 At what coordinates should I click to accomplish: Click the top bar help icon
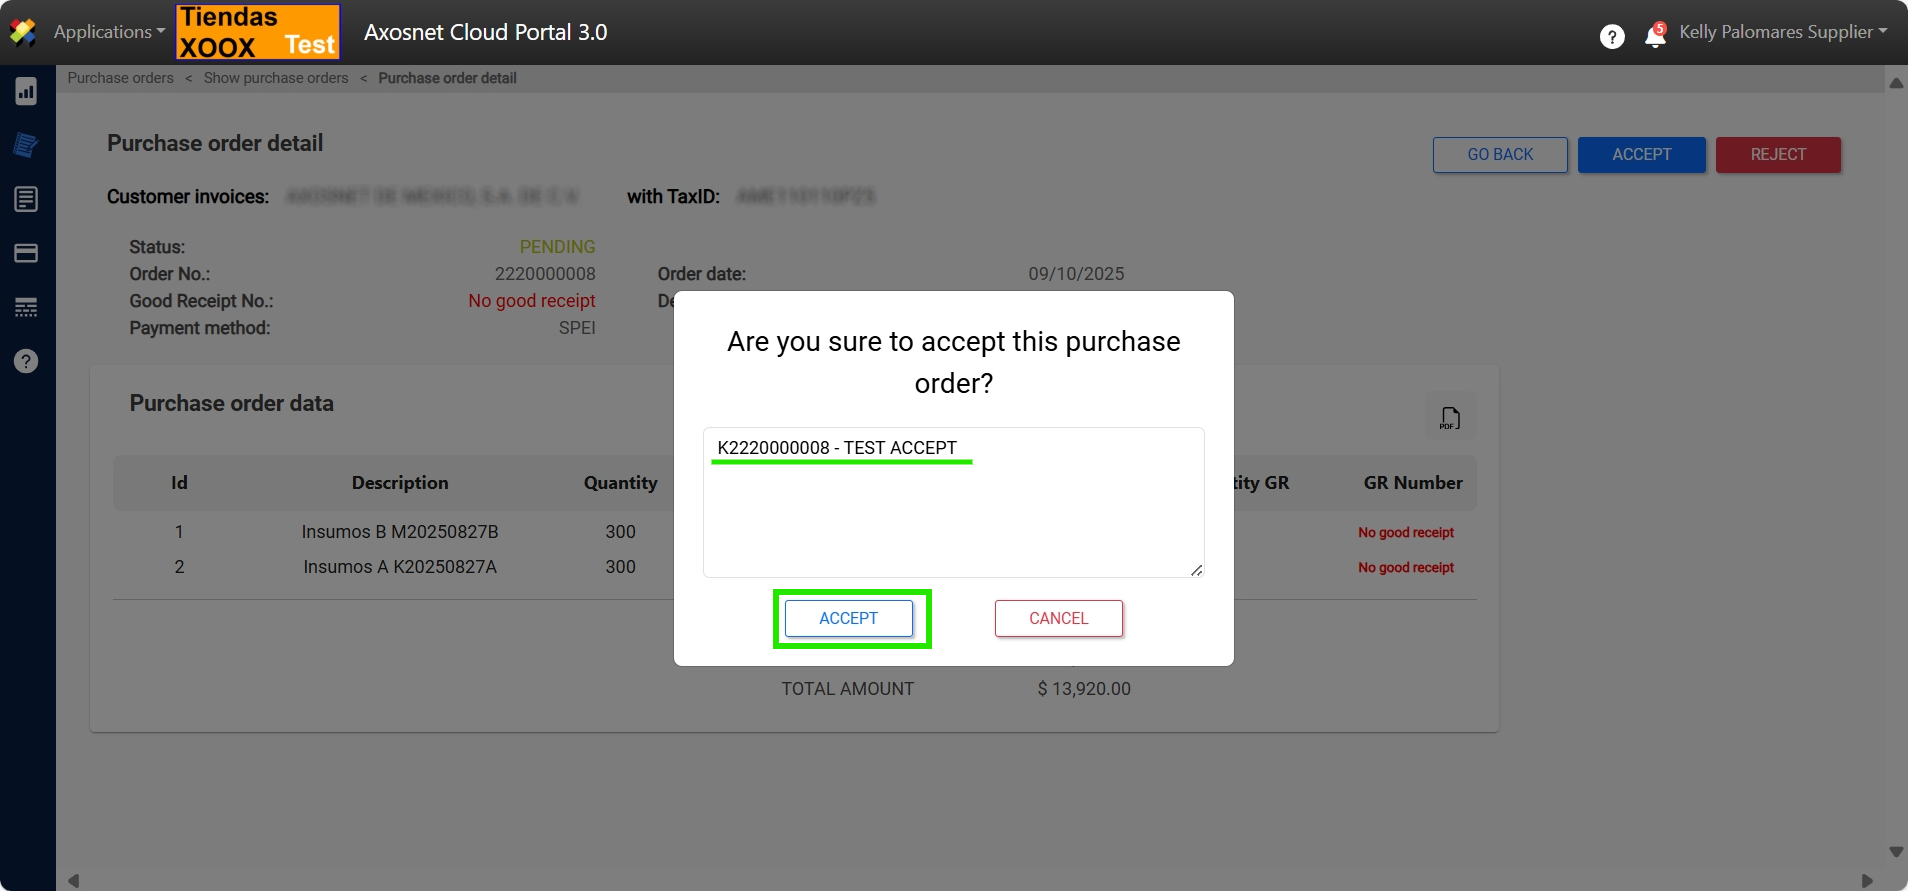click(1611, 37)
